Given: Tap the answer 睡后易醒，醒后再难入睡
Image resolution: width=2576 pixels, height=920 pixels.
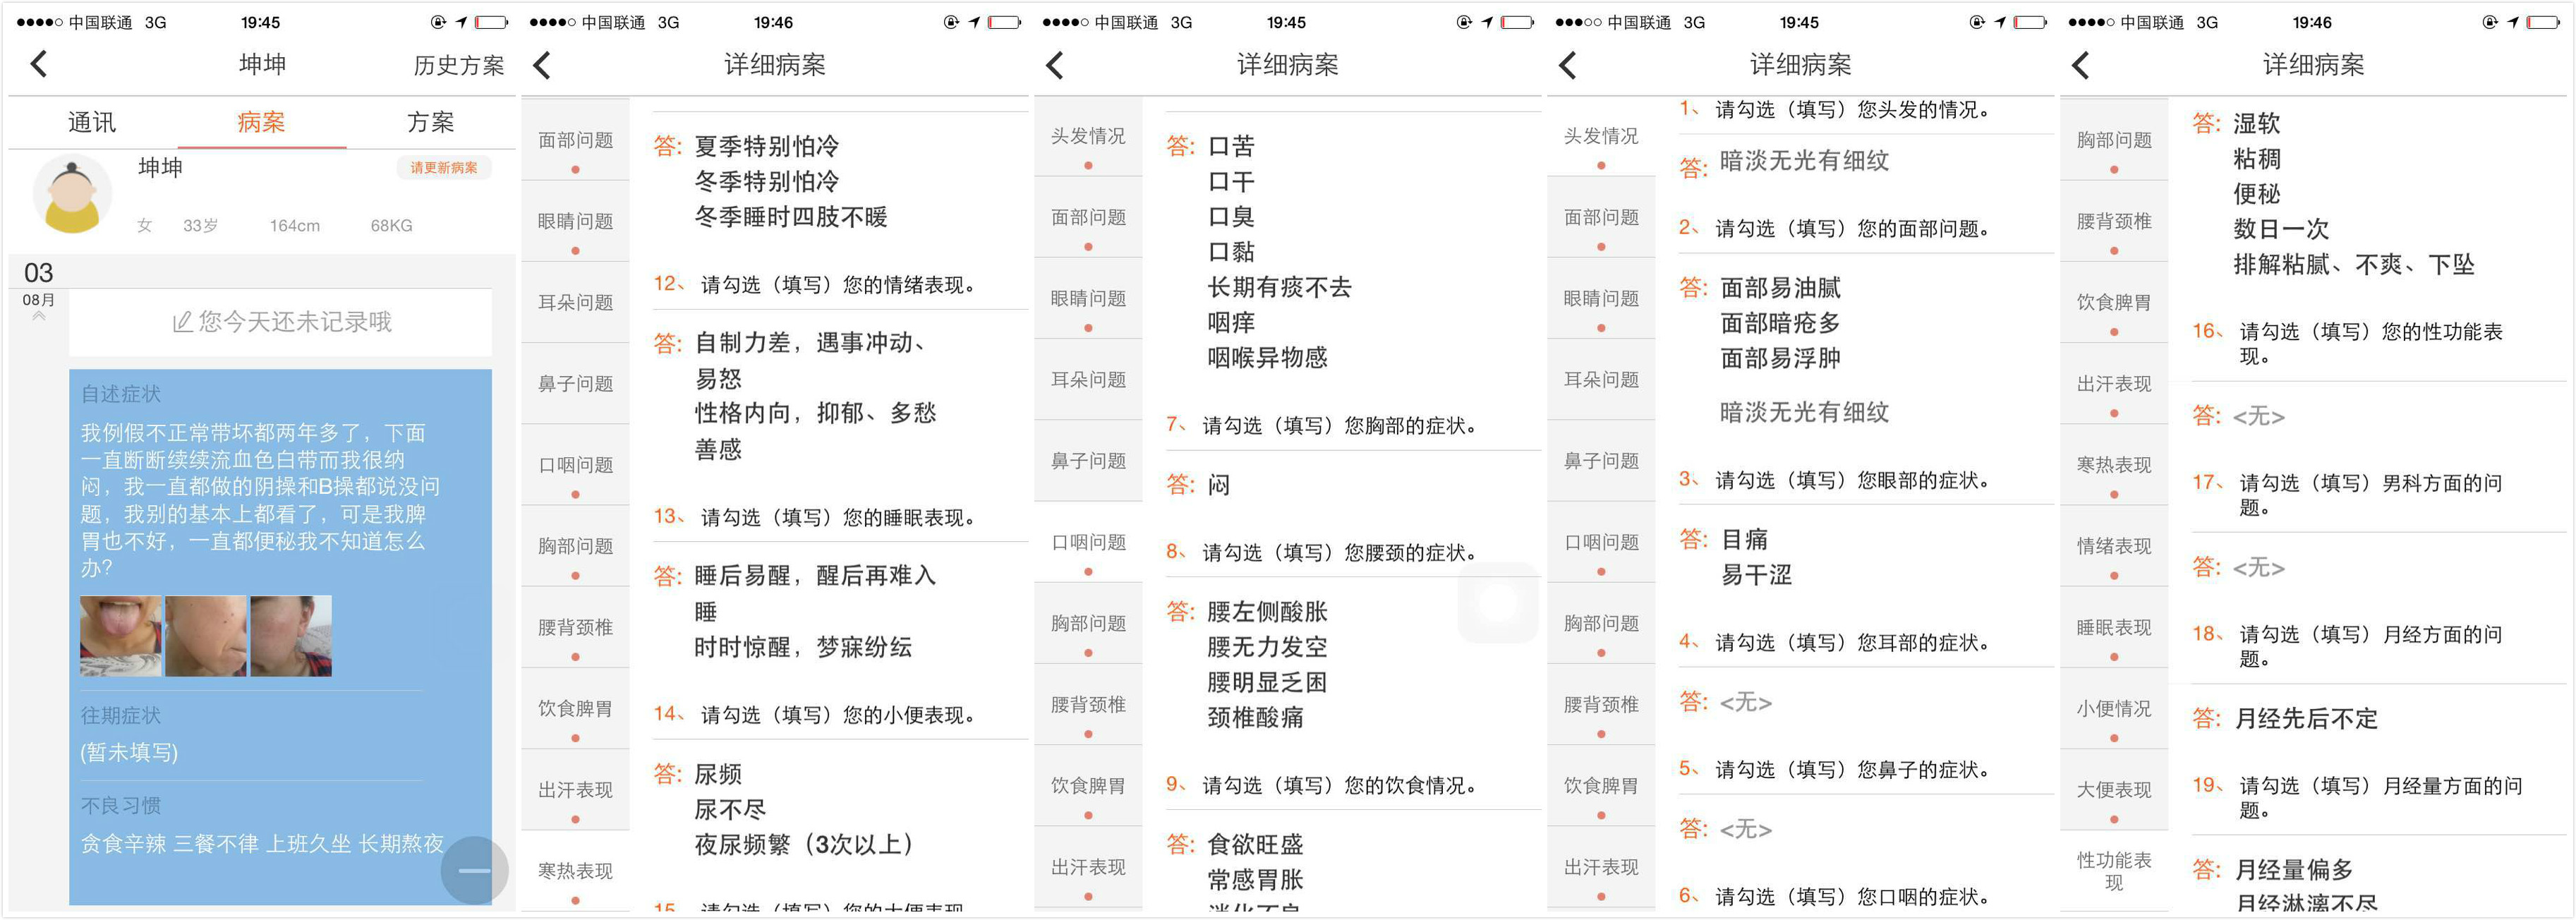Looking at the screenshot, I should pos(815,593).
